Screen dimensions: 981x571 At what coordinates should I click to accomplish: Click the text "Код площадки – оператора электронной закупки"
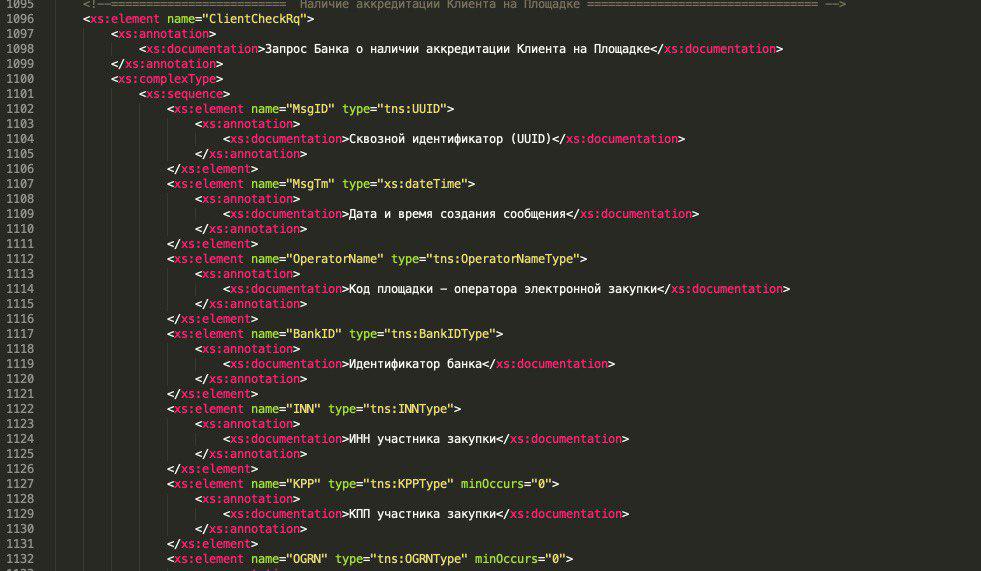click(503, 289)
